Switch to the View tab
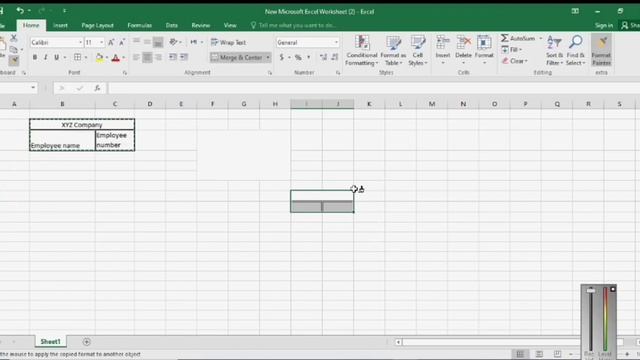 click(230, 25)
